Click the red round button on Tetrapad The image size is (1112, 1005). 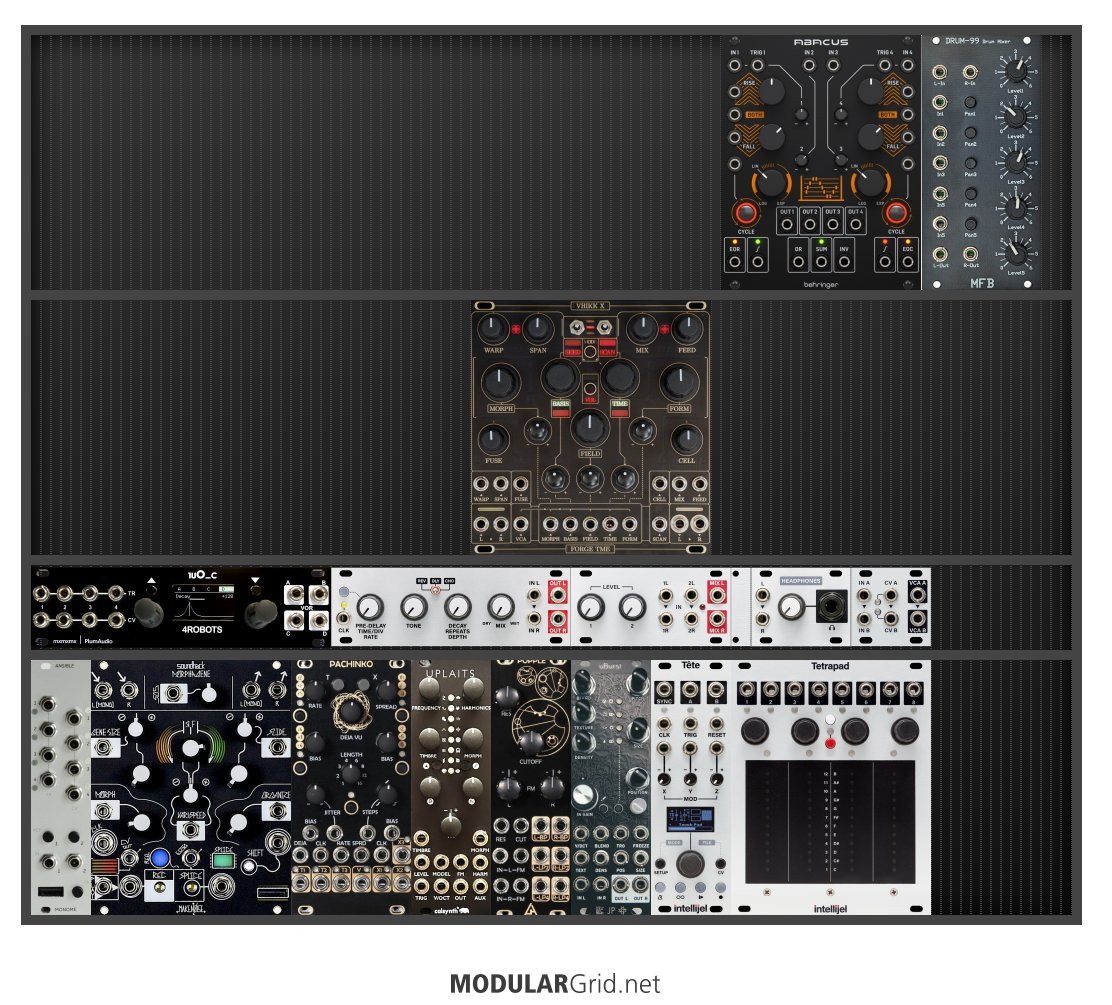[830, 743]
